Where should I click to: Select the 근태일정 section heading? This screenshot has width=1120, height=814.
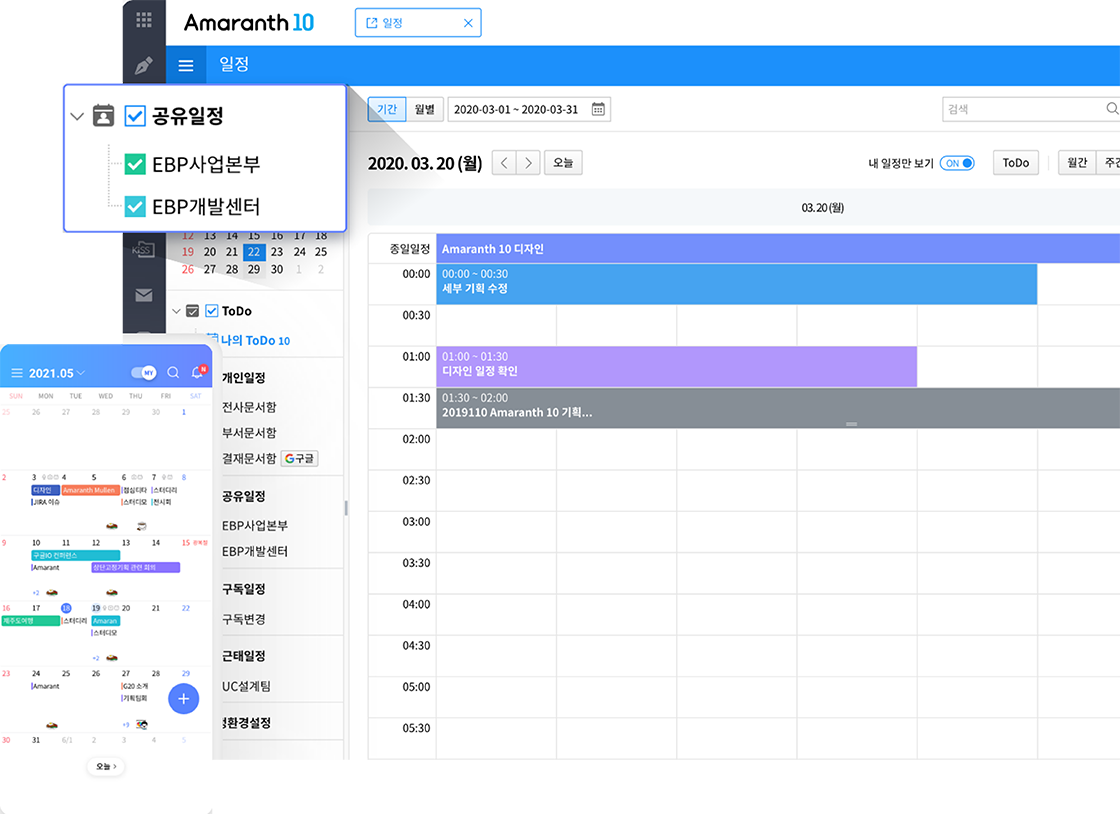[x=244, y=655]
